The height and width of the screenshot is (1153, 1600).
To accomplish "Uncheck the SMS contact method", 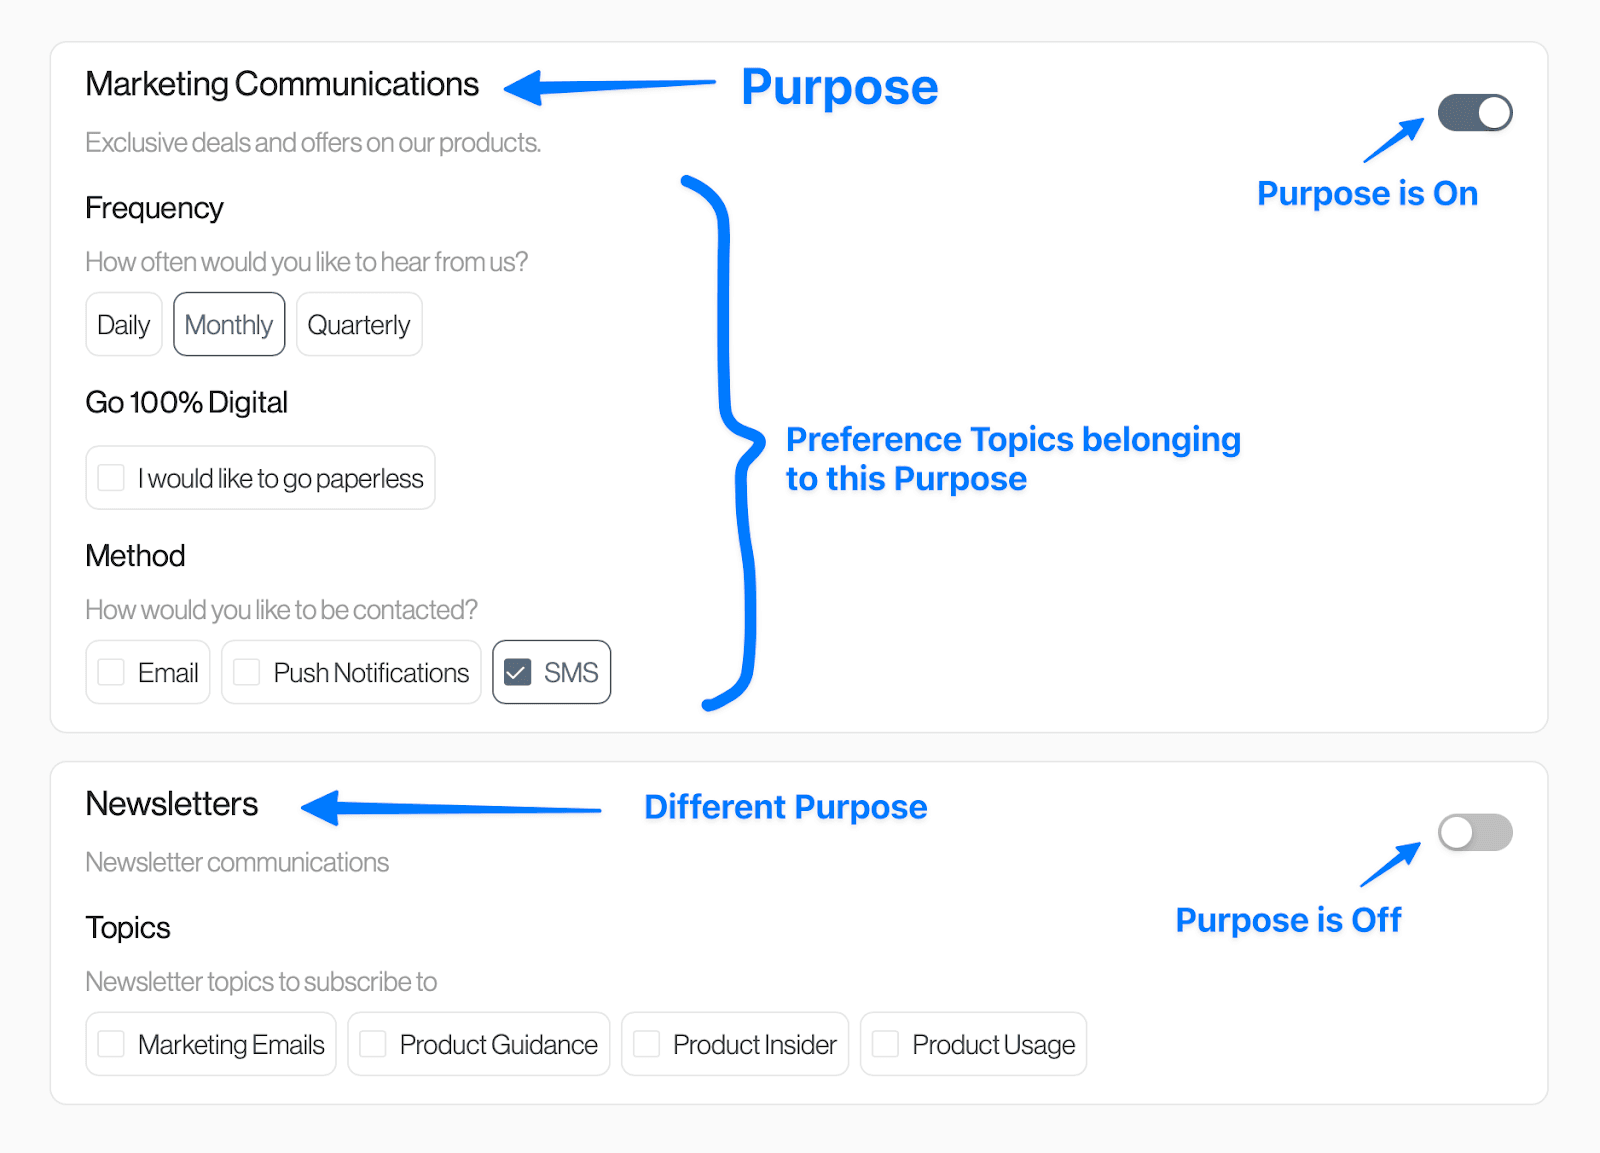I will coord(517,672).
